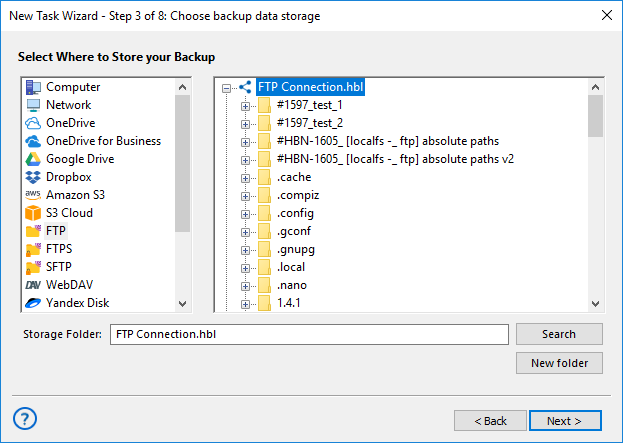Open help via question mark icon
The width and height of the screenshot is (623, 443).
(26, 419)
